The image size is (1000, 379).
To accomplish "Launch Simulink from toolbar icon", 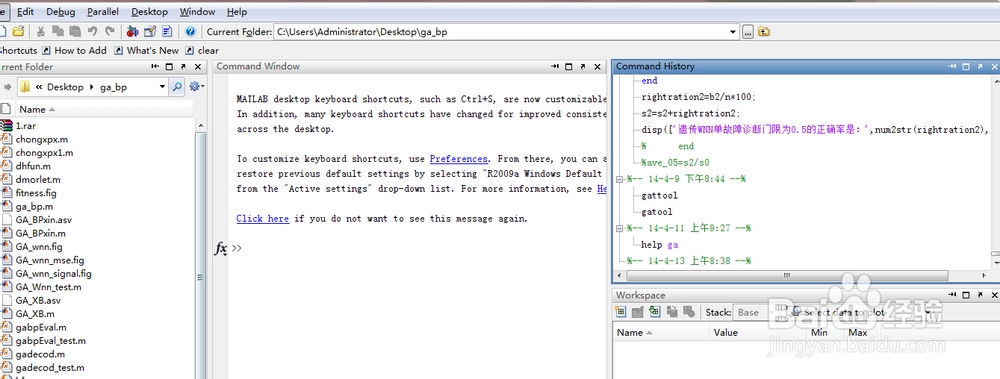I will tap(133, 31).
